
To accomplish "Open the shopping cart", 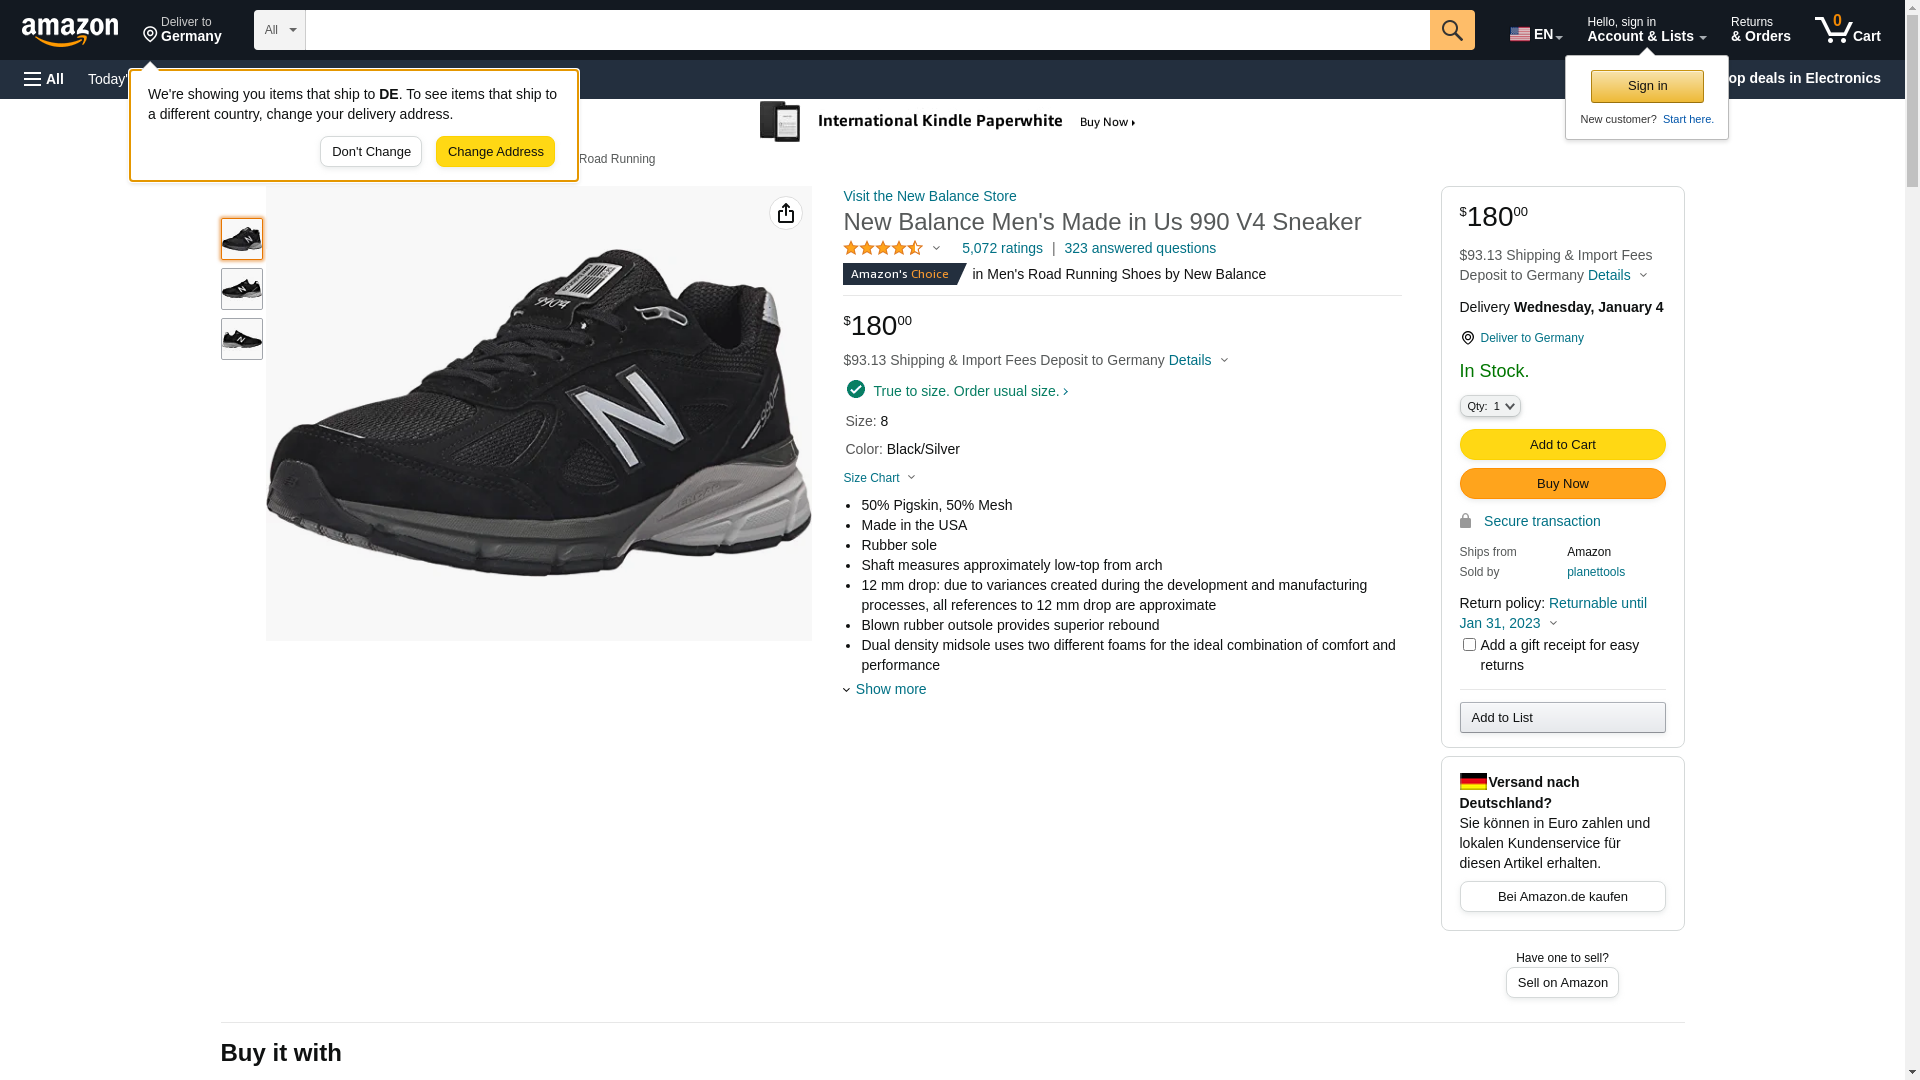I will (1847, 30).
